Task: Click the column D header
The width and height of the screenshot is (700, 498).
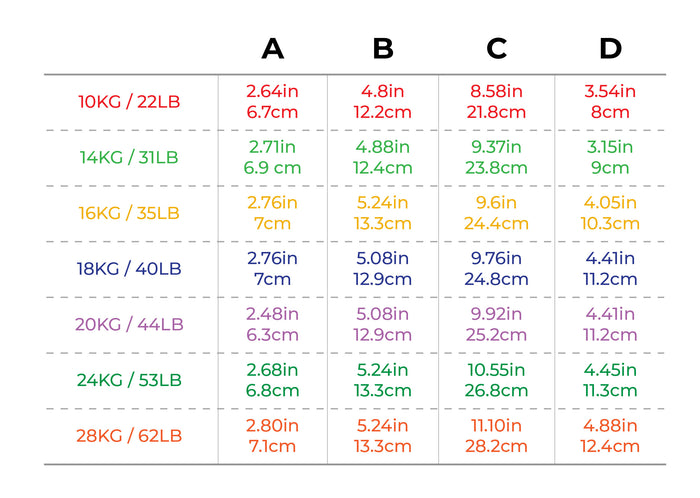Action: pos(610,48)
